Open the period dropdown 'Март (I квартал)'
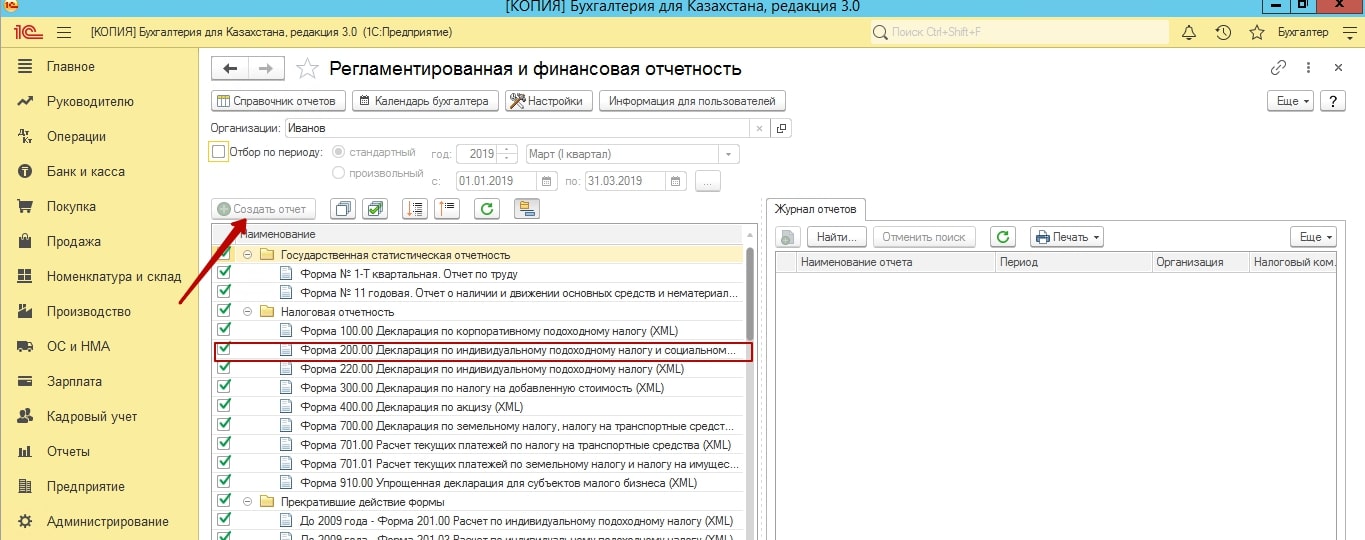 click(x=729, y=154)
